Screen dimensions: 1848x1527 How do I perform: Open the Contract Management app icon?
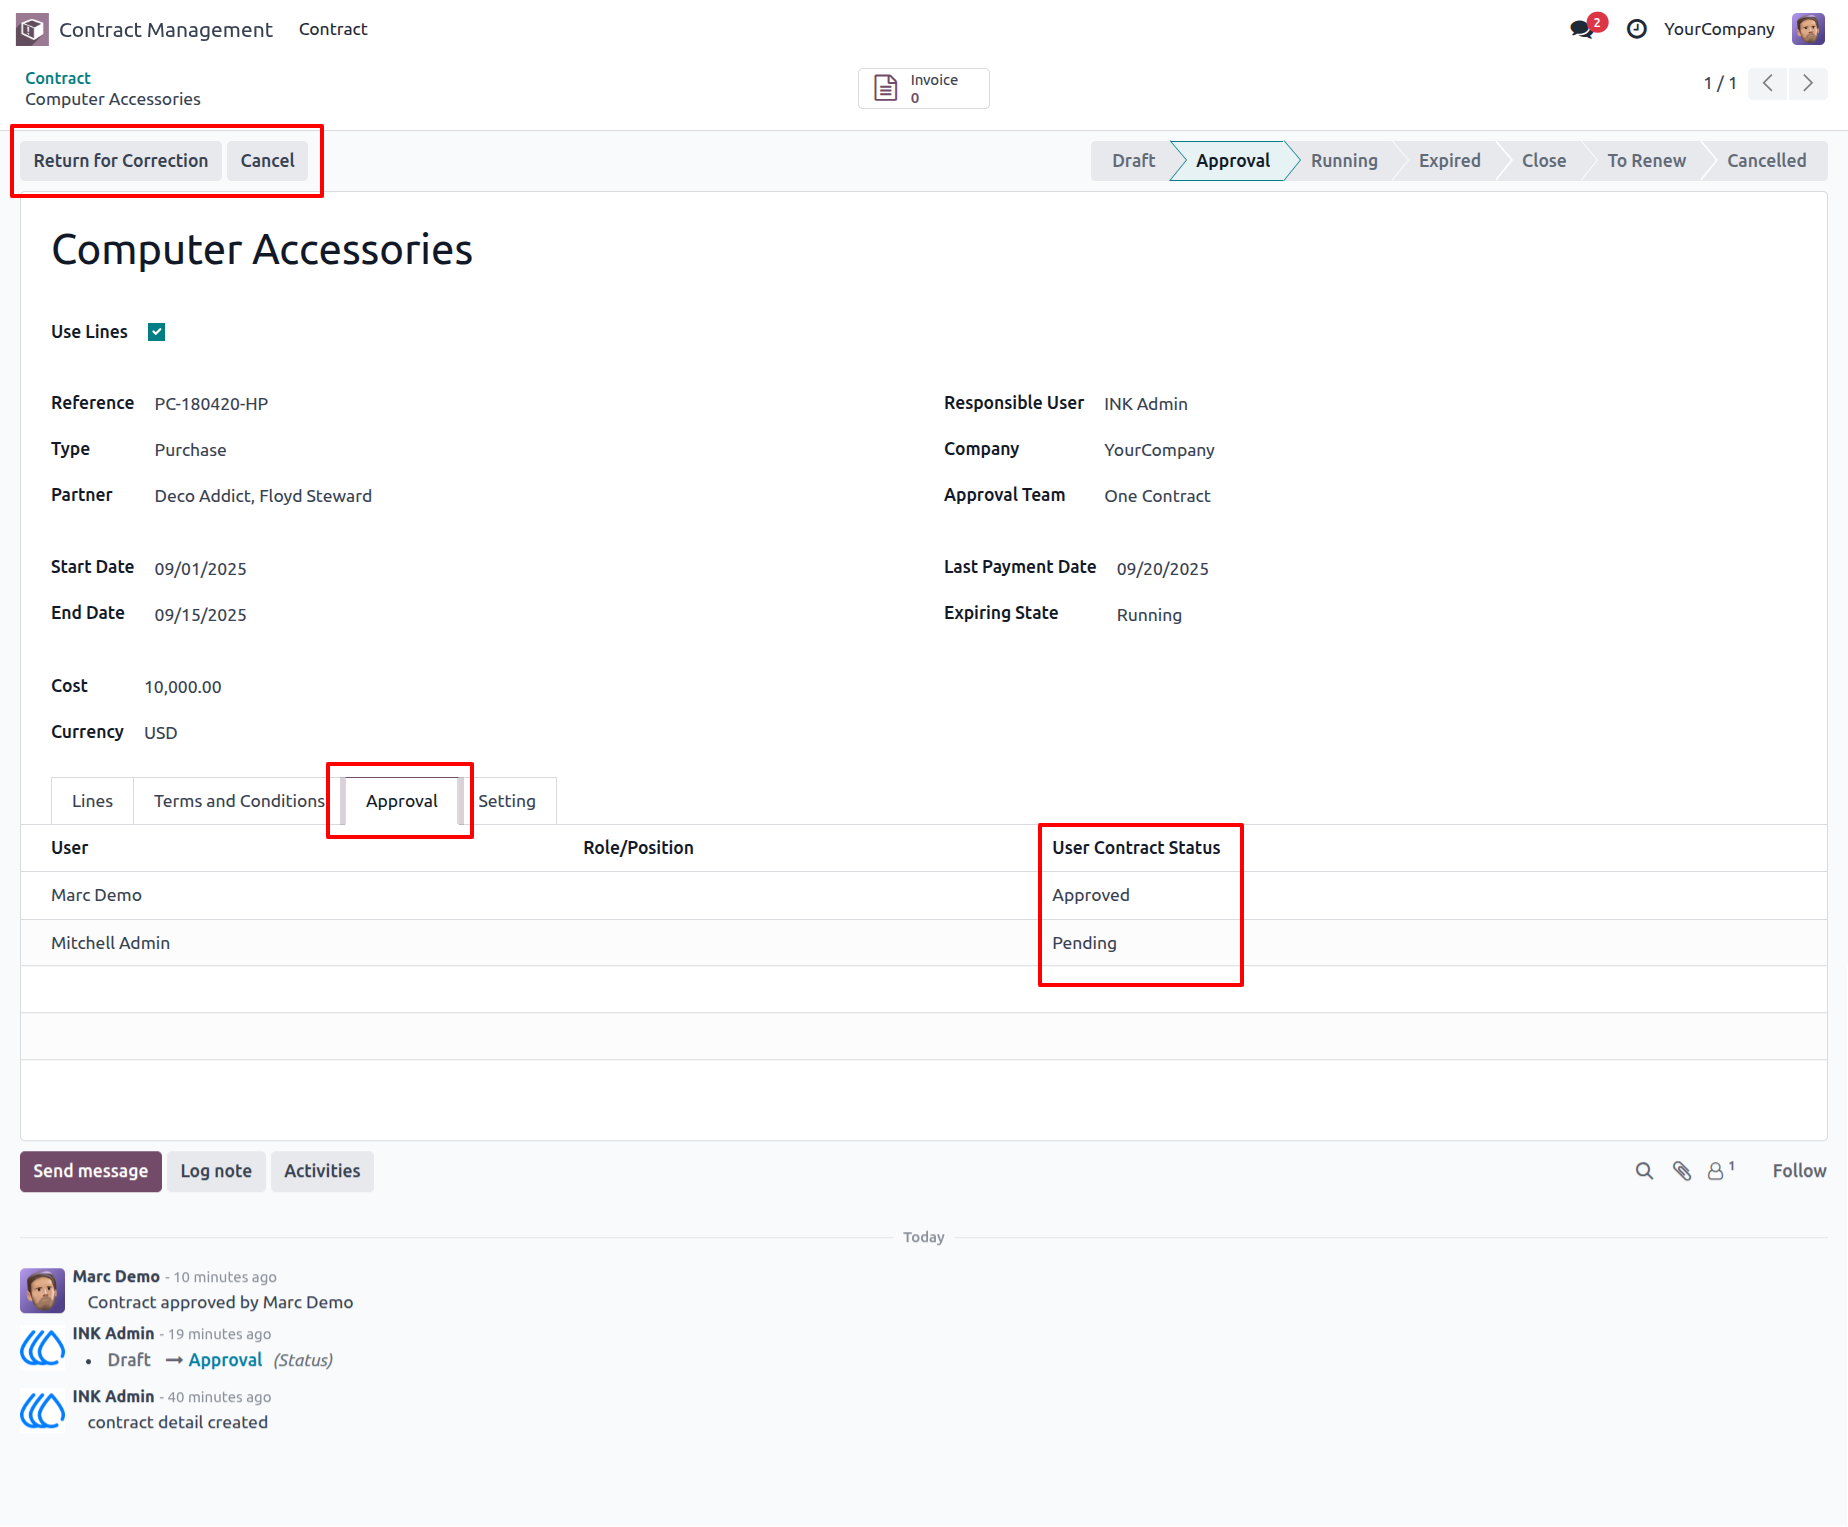pyautogui.click(x=32, y=29)
